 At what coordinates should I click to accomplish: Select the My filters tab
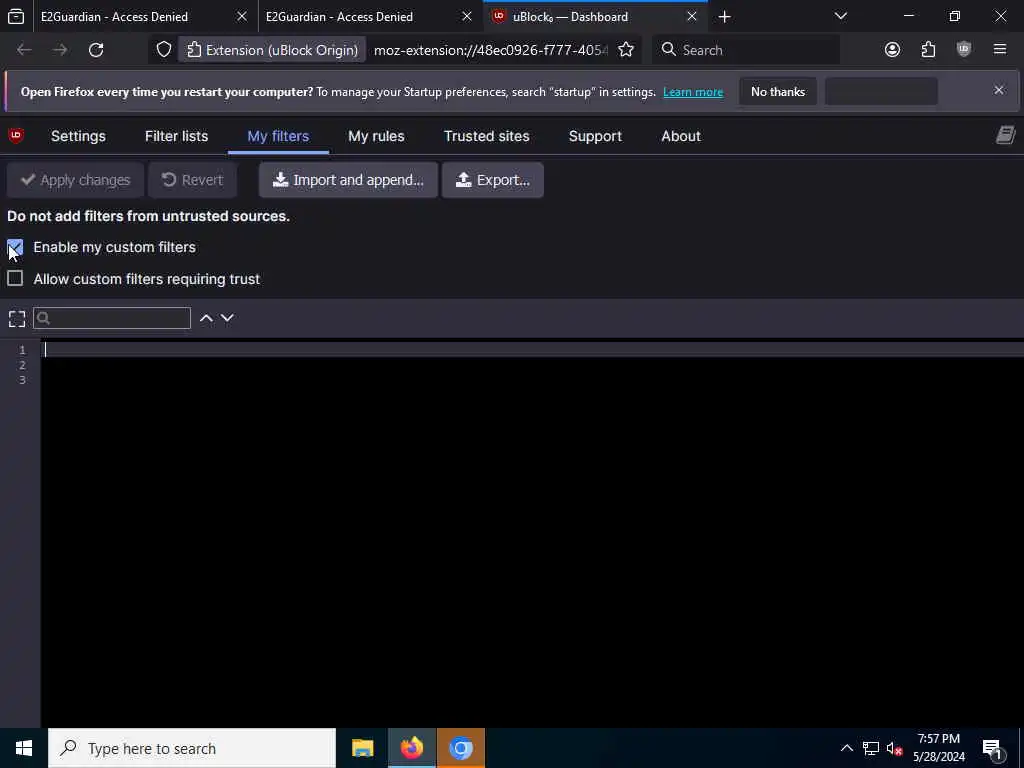278,136
